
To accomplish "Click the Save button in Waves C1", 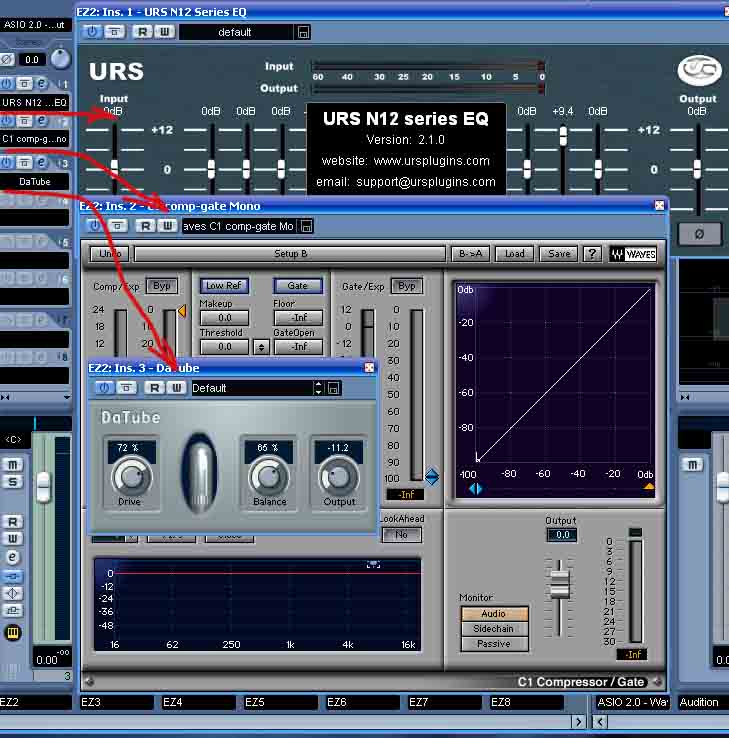I will 559,254.
